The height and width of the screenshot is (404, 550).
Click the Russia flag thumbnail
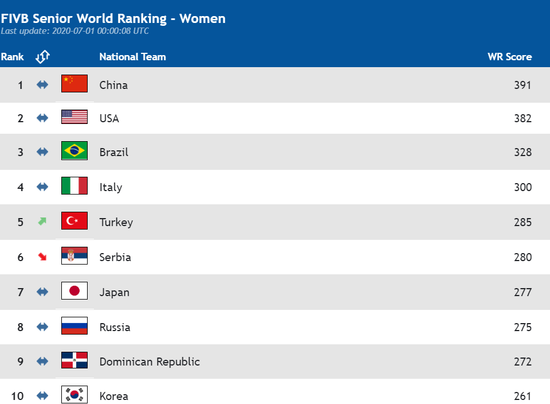74,325
